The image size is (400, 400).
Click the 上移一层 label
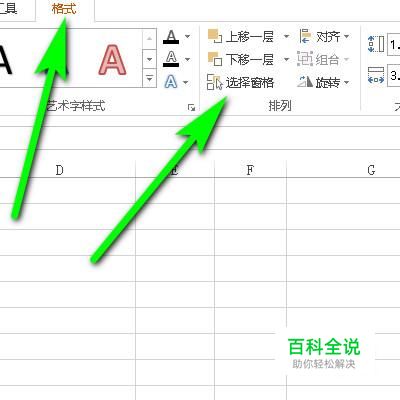(x=250, y=37)
